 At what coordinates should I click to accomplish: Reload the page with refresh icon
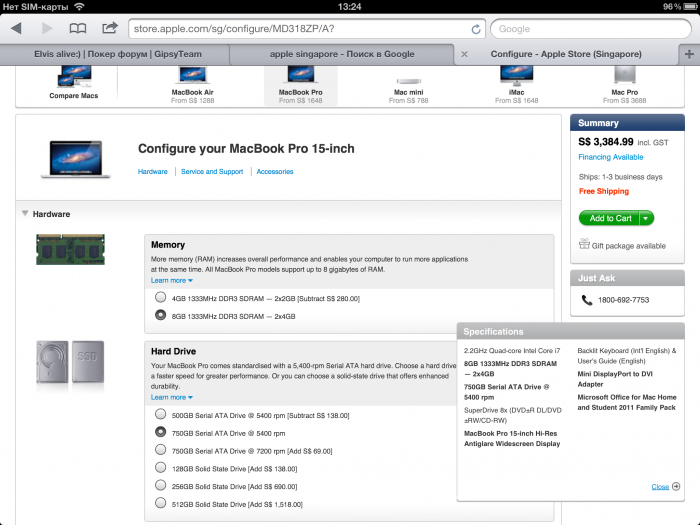pos(475,29)
